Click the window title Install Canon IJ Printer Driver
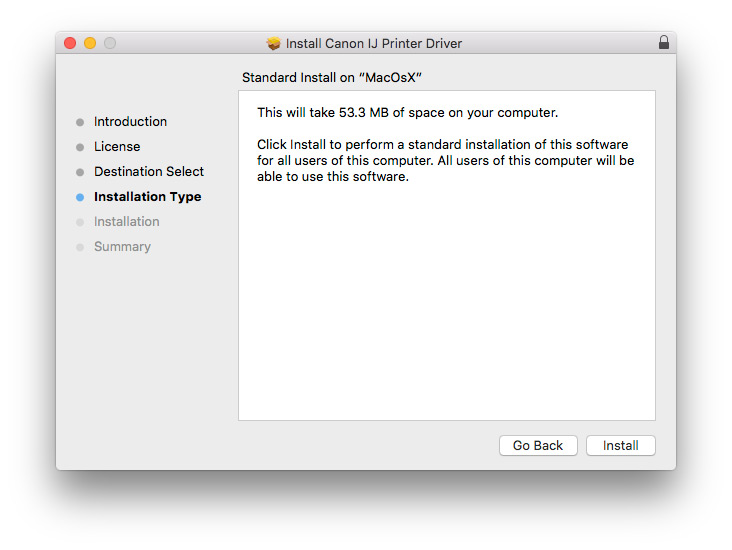 tap(373, 43)
